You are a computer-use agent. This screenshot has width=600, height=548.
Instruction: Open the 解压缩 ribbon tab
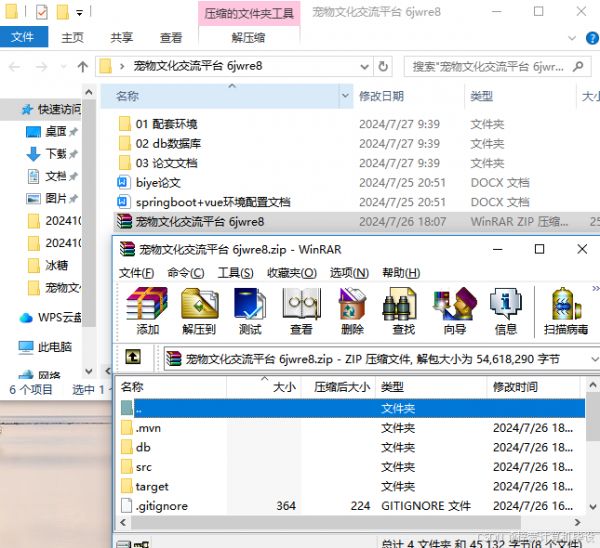[x=248, y=38]
